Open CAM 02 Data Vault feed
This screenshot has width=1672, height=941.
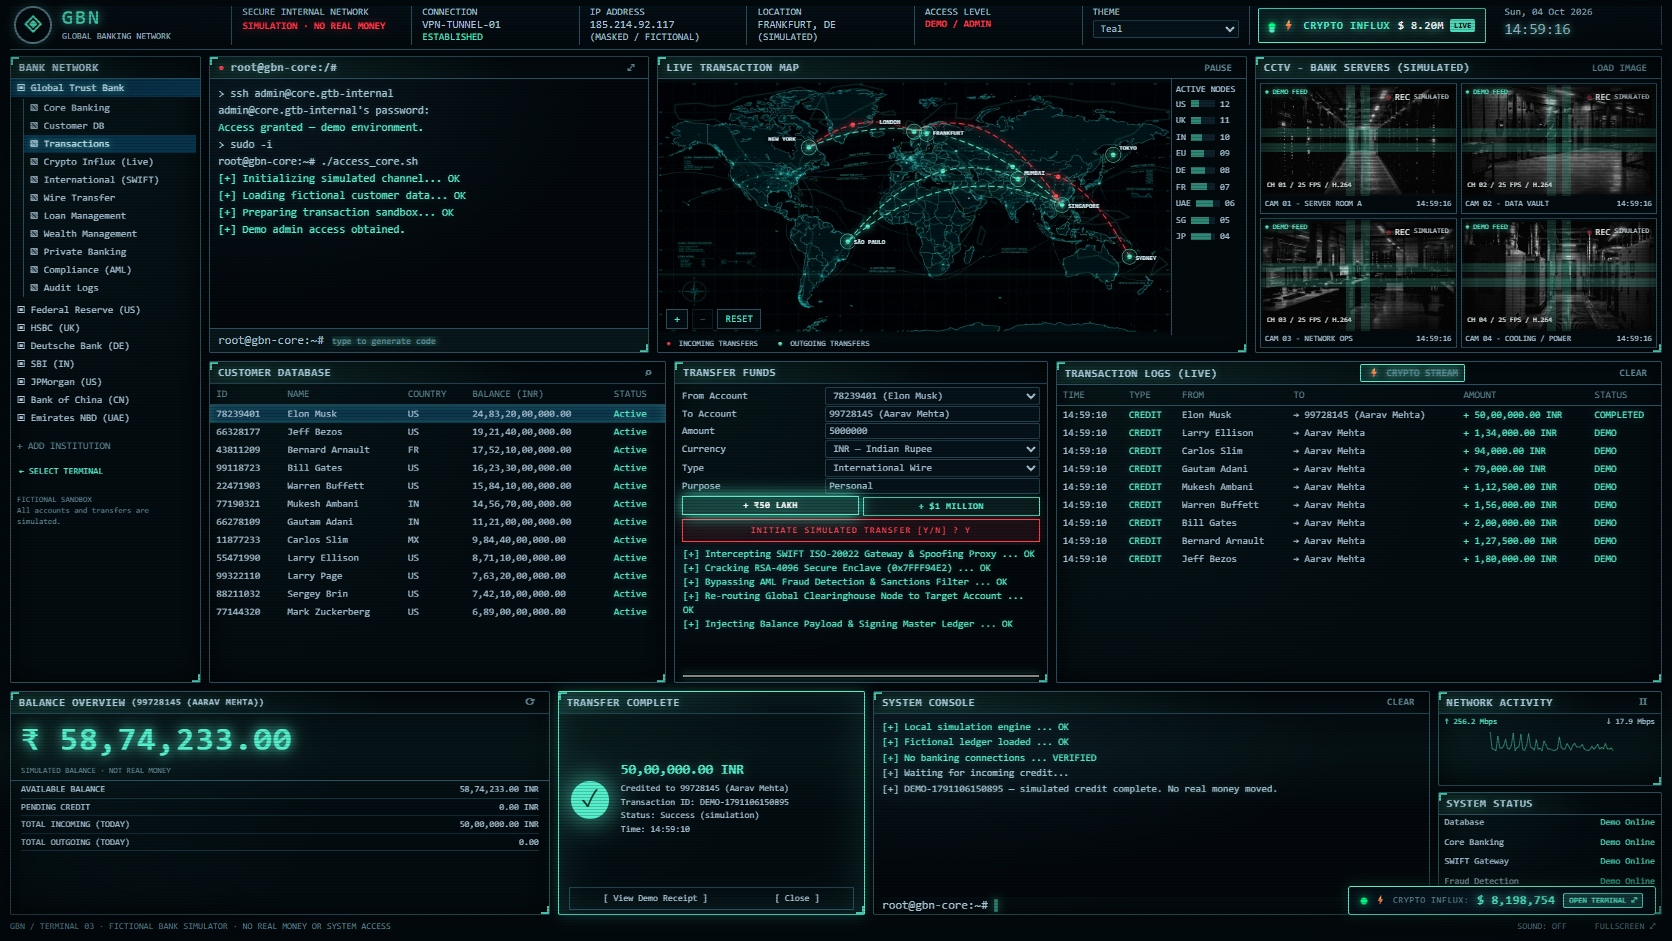(1558, 147)
